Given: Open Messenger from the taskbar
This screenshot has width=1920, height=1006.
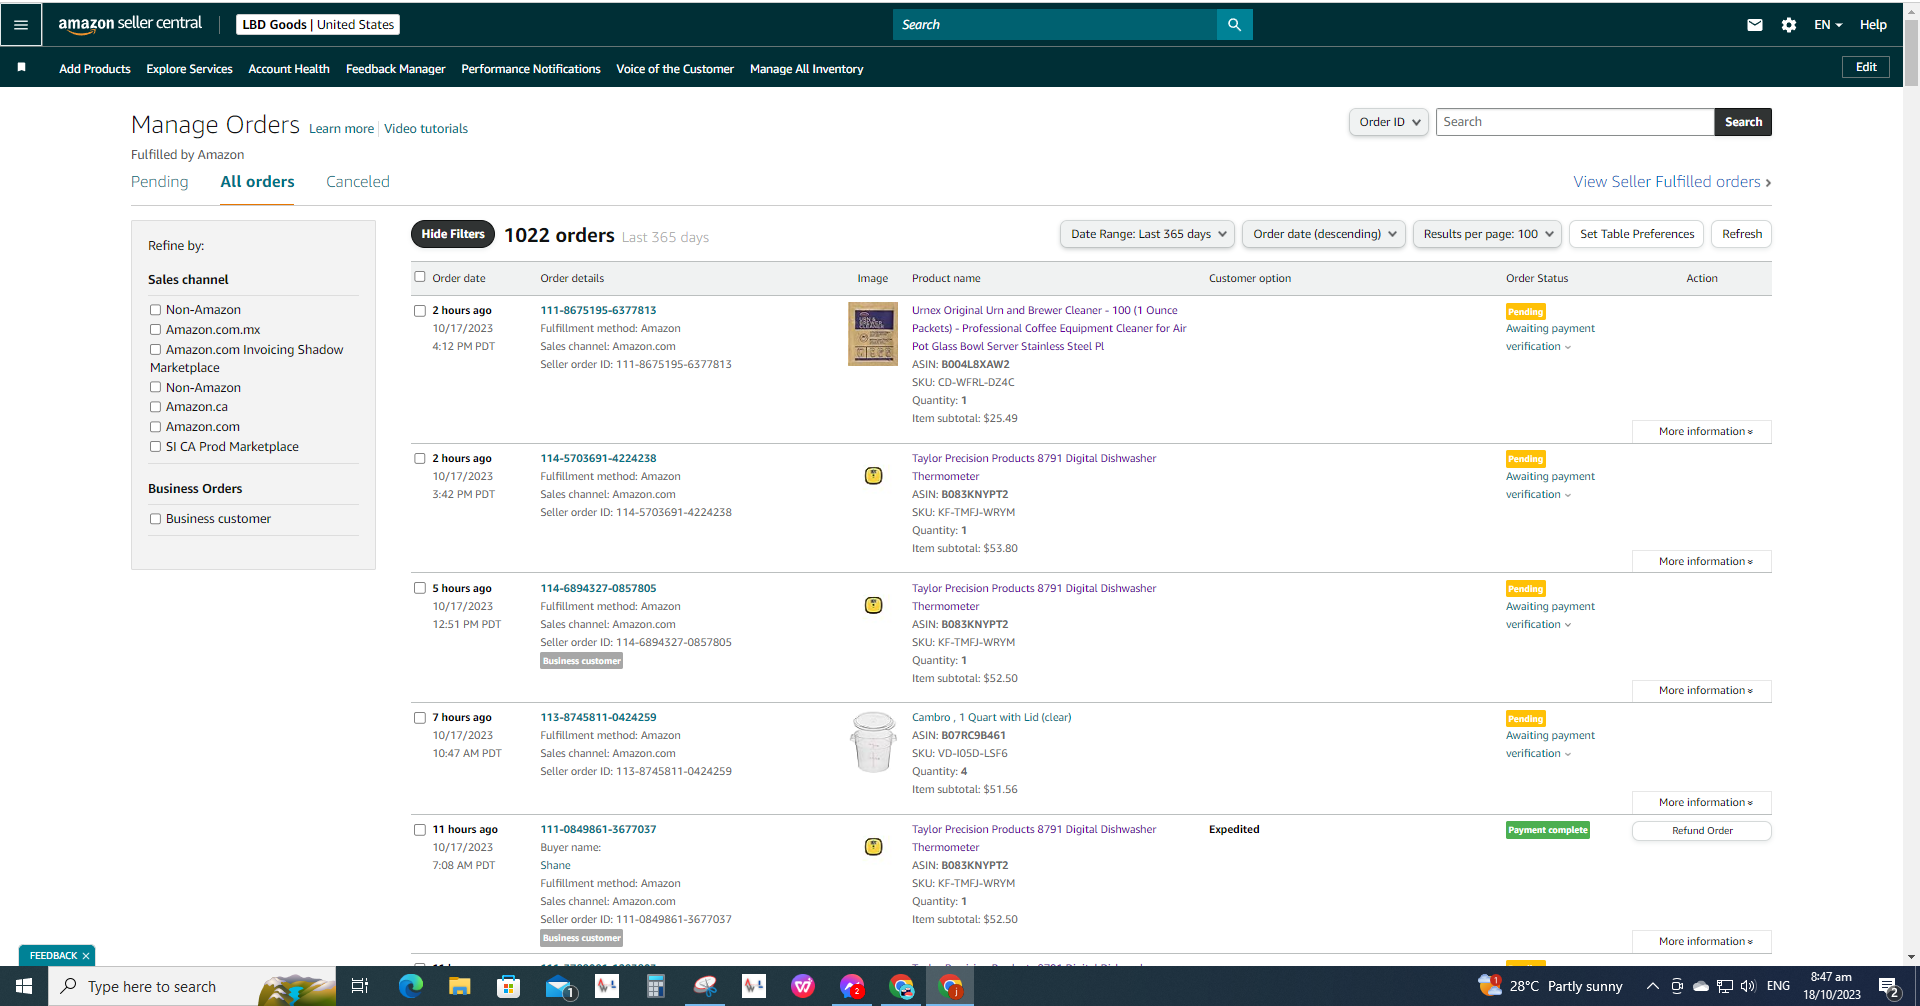Looking at the screenshot, I should 852,986.
